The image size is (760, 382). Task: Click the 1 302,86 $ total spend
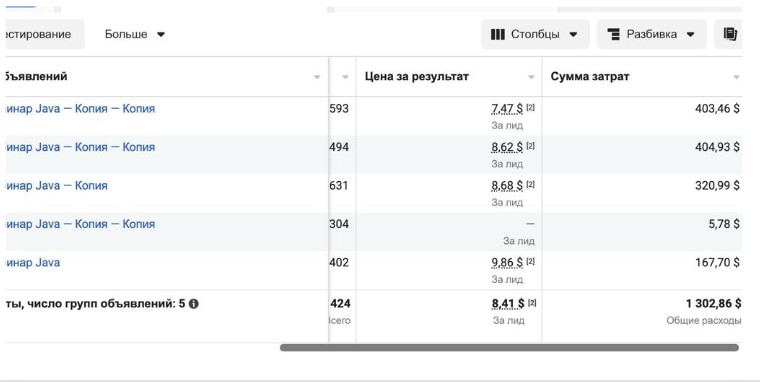point(713,304)
